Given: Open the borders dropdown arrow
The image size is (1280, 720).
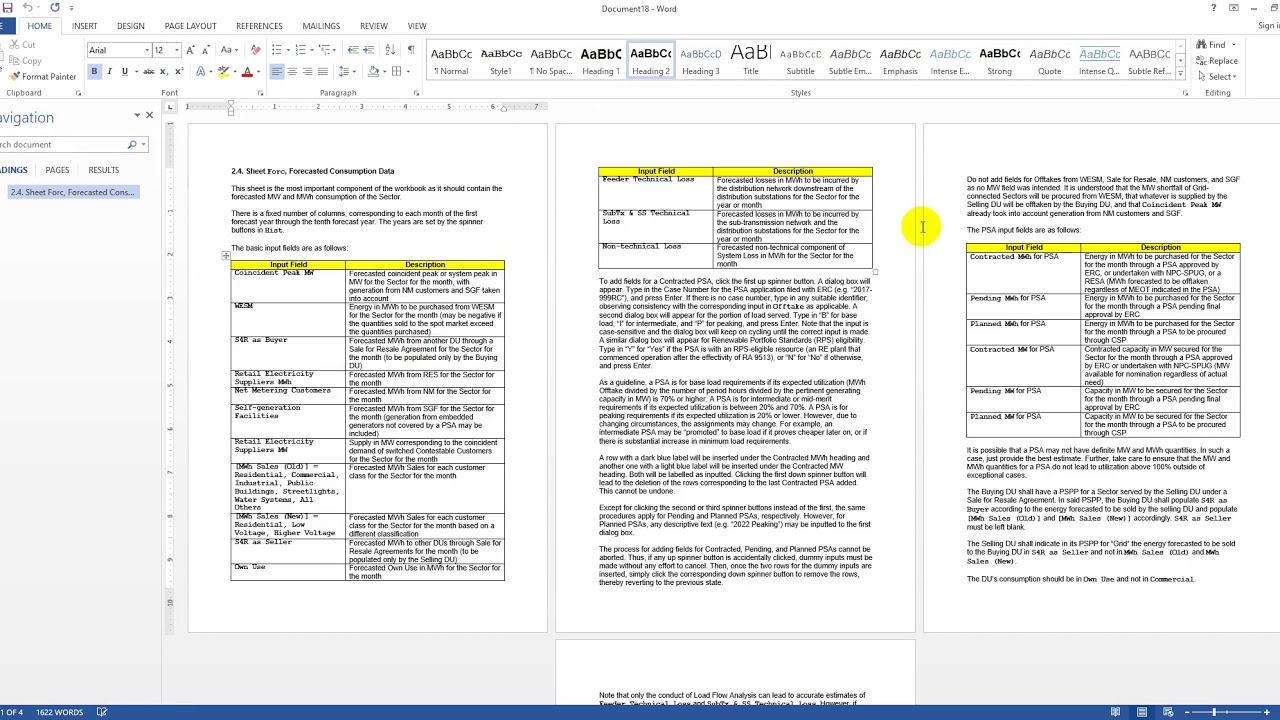Looking at the screenshot, I should coord(408,71).
